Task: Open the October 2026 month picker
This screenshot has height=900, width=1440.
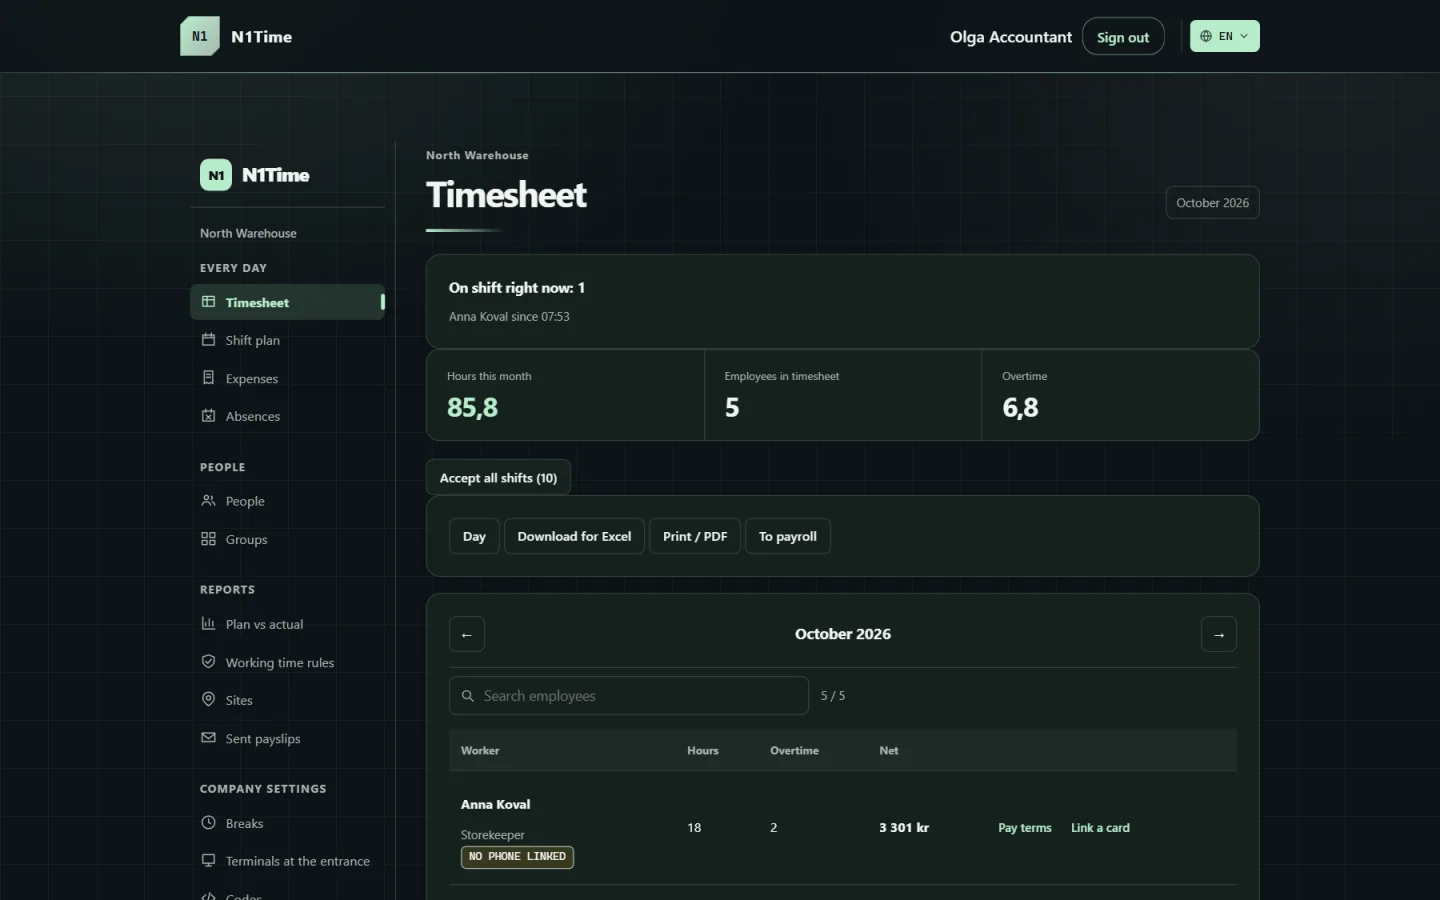Action: (x=1212, y=203)
